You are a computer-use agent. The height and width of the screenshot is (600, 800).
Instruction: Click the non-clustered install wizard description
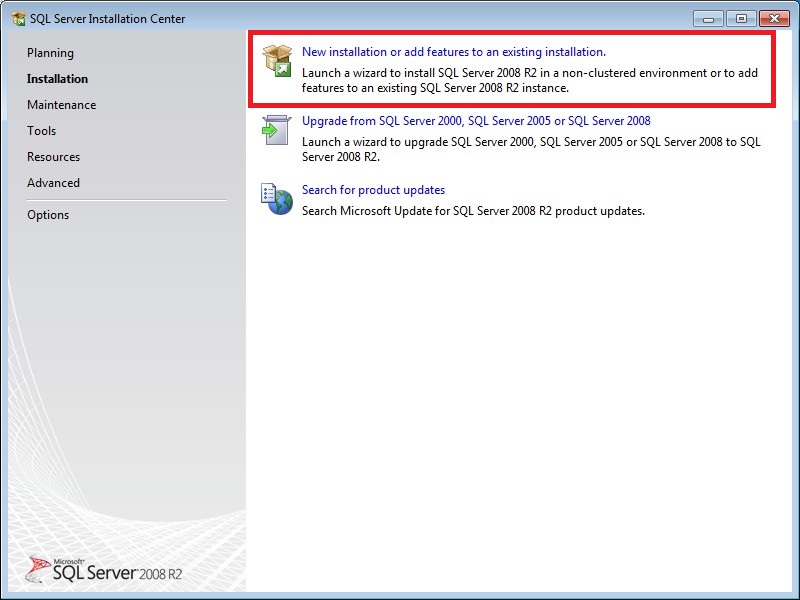click(530, 80)
